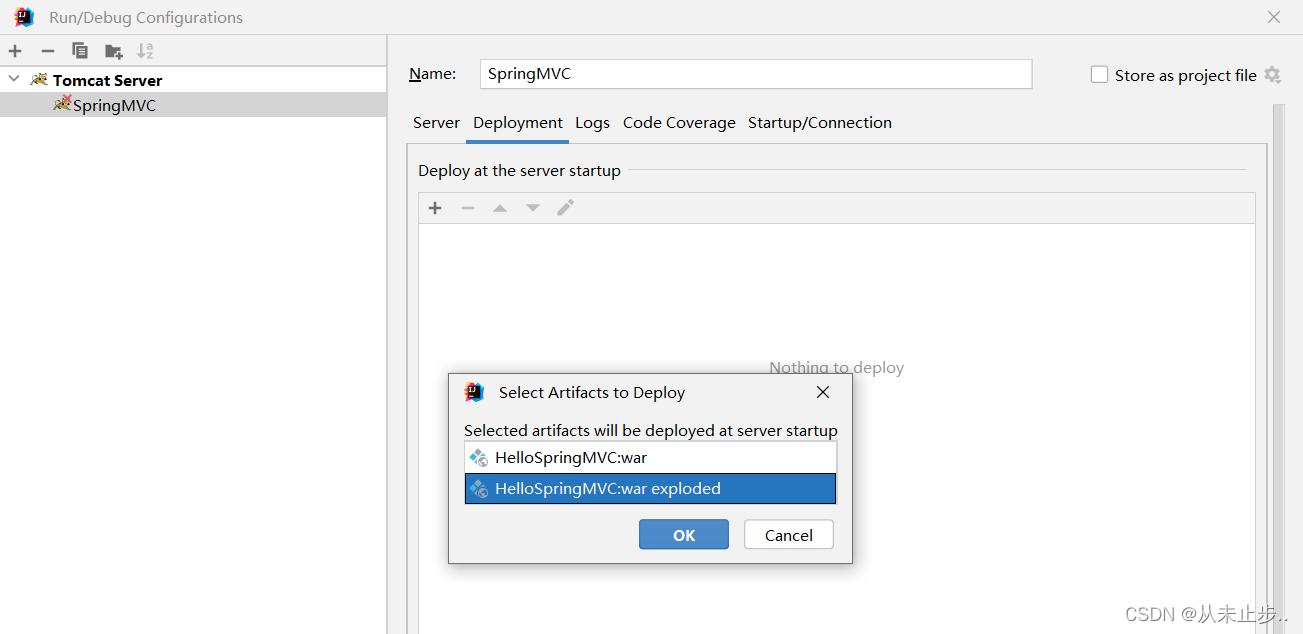Cancel the Select Artifacts dialog
This screenshot has height=634, width=1303.
pyautogui.click(x=789, y=535)
